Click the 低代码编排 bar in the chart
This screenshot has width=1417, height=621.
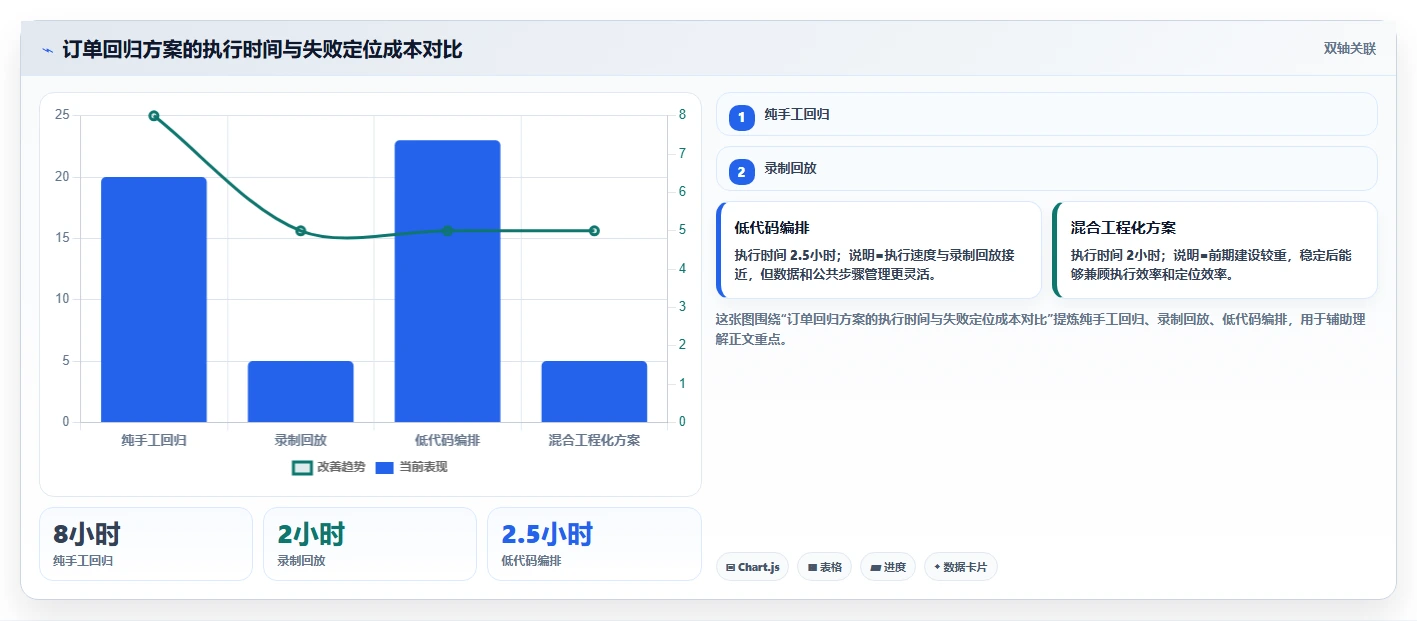coord(447,281)
